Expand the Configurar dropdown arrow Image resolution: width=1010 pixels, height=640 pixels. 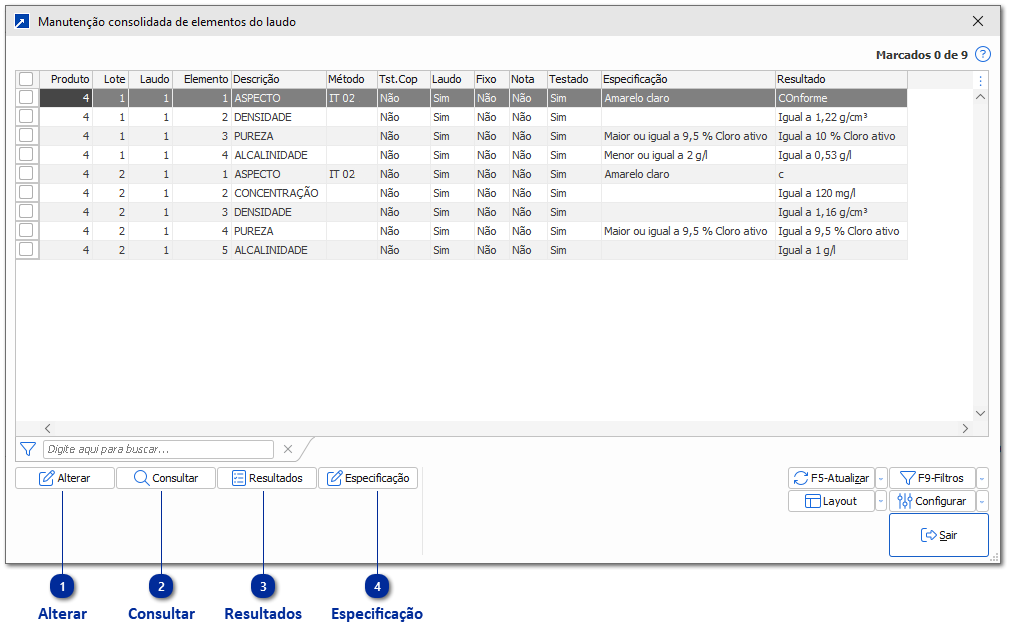click(982, 501)
